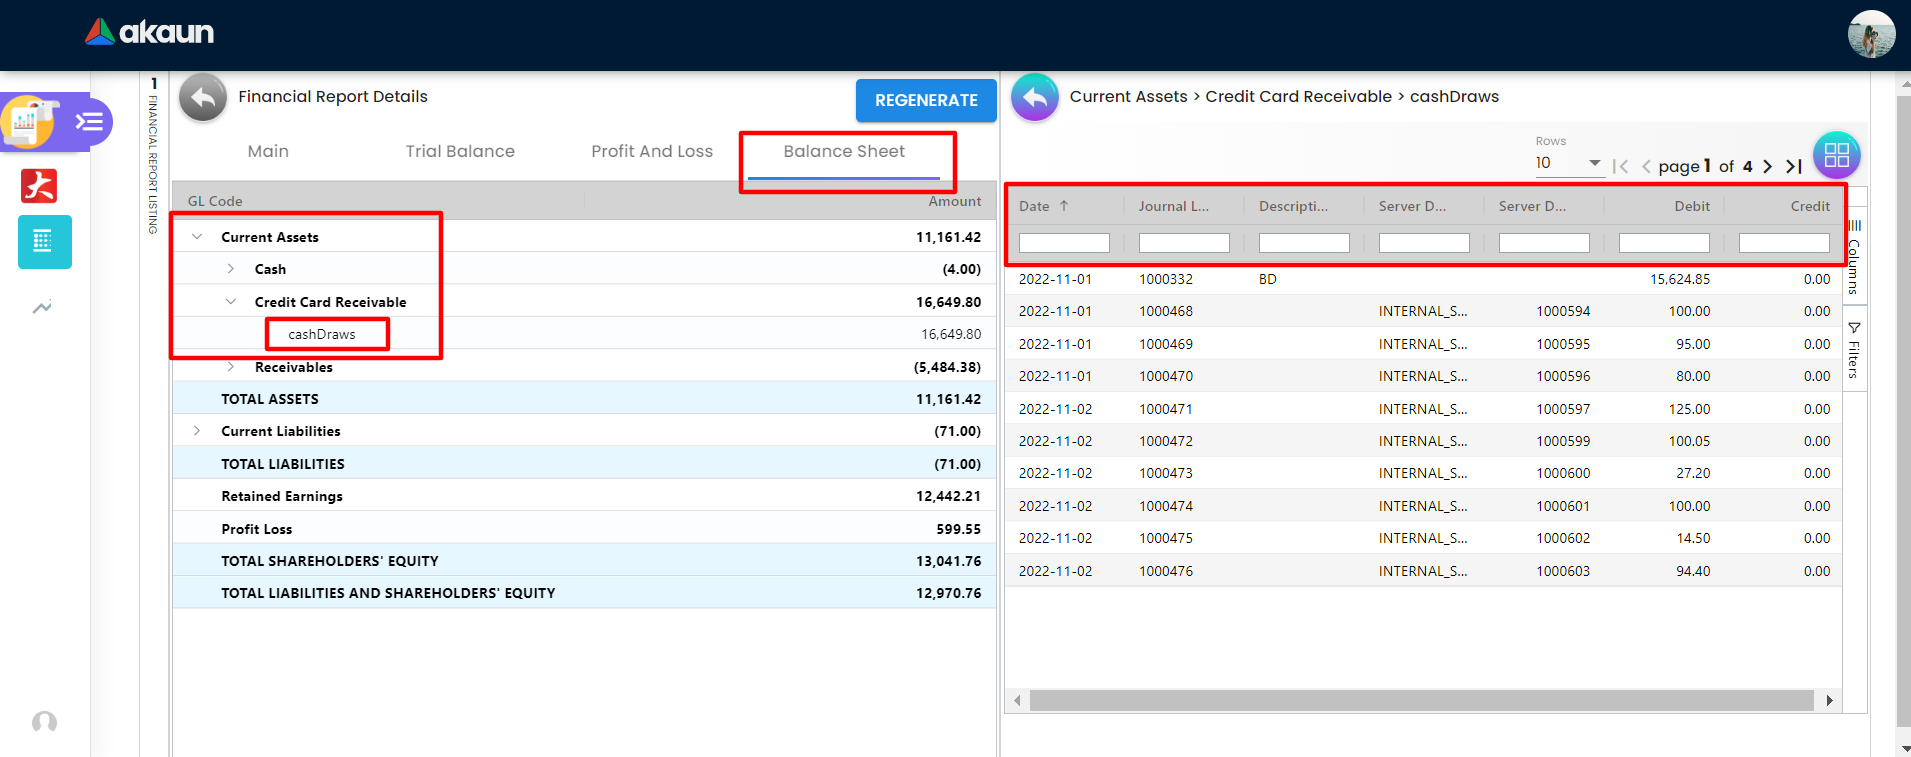Expand the Current Liabilities row
Viewport: 1911px width, 757px height.
(197, 431)
